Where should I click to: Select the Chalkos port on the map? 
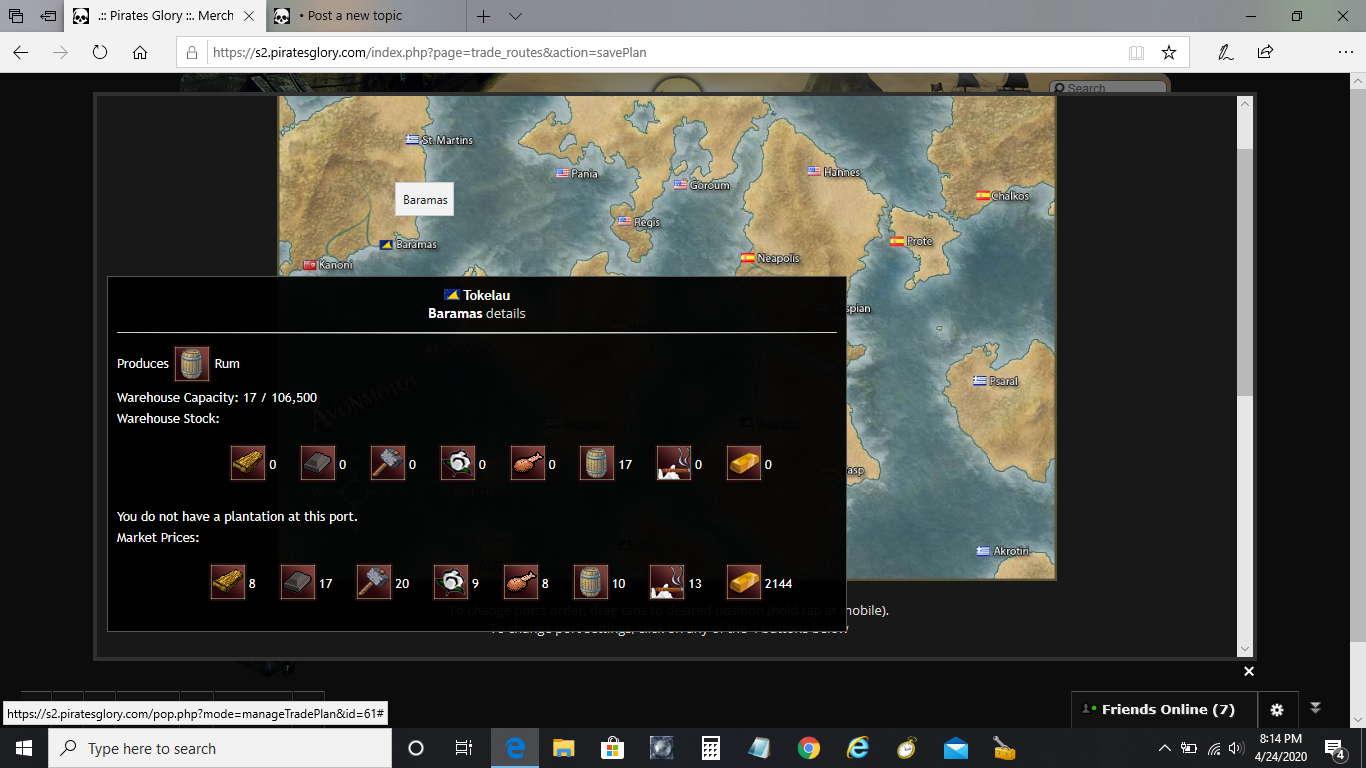click(1002, 196)
